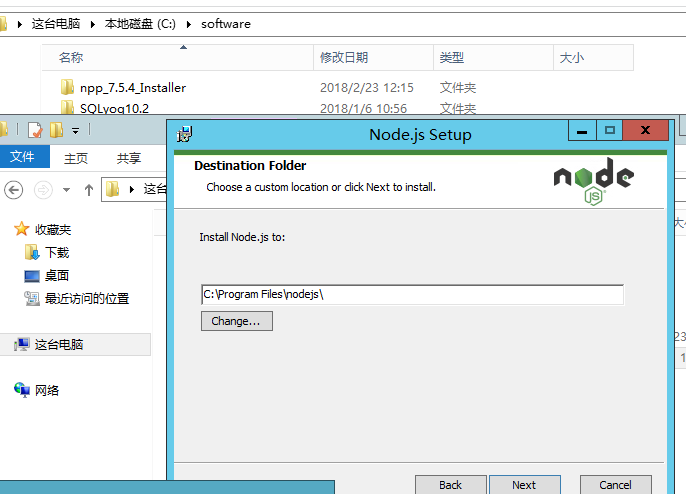Expand breadcrumb arrow in front Explorer address bar
Image resolution: width=686 pixels, height=494 pixels.
pyautogui.click(x=132, y=189)
